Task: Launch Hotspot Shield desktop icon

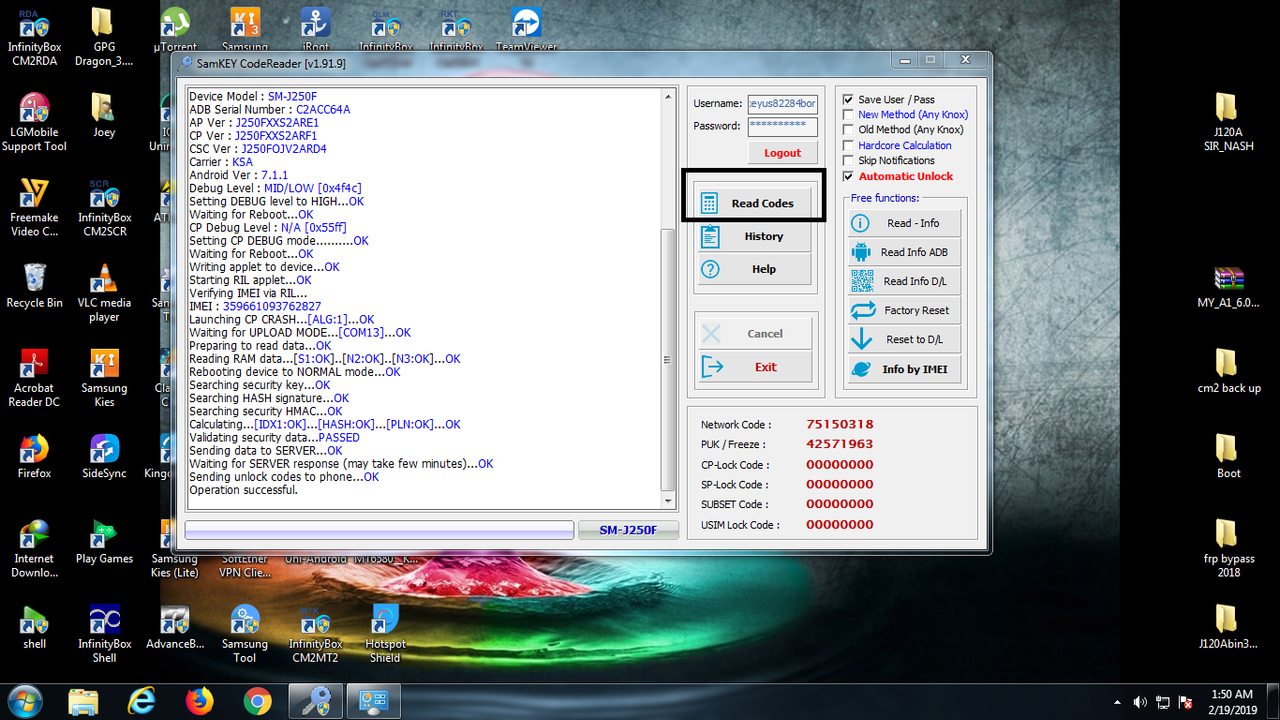Action: coord(385,634)
